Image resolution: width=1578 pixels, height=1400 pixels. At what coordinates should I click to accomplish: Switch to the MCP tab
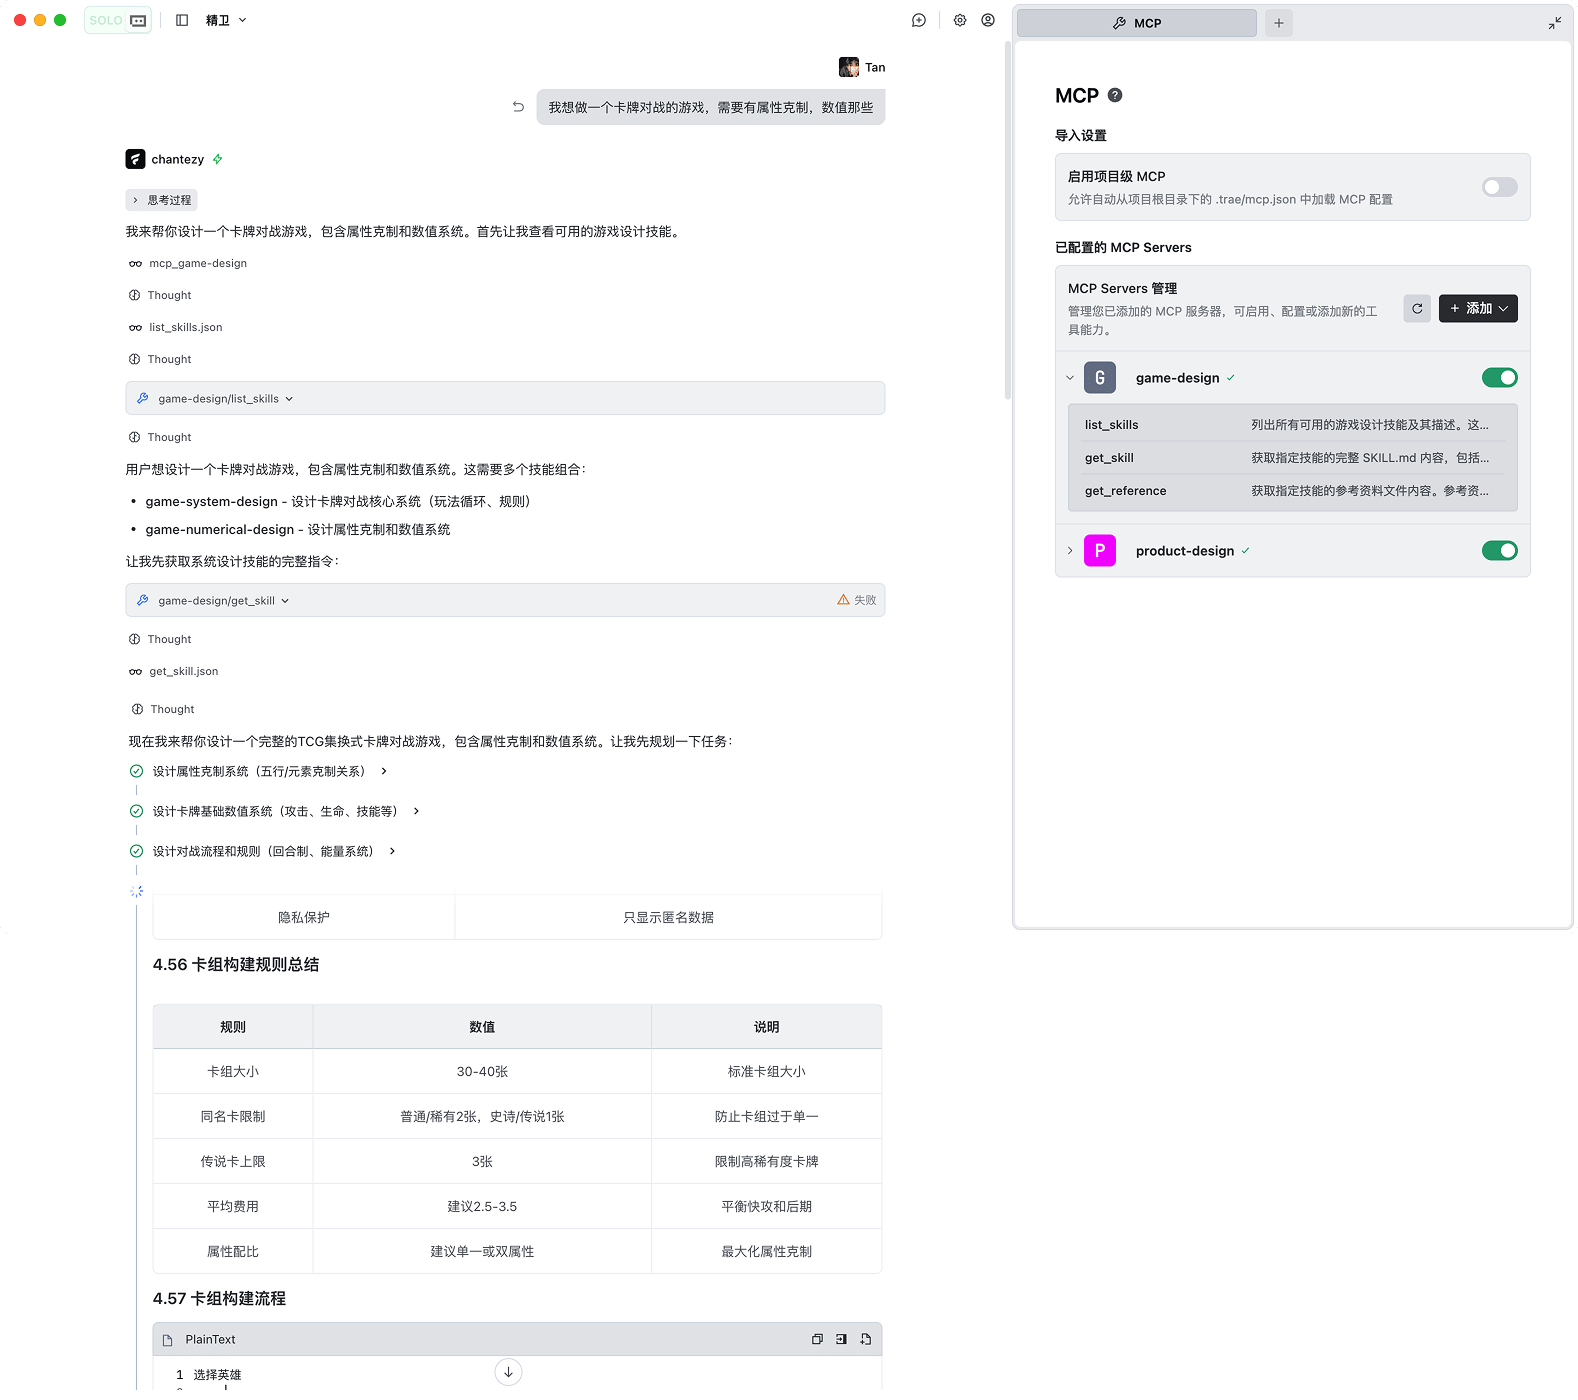tap(1137, 23)
